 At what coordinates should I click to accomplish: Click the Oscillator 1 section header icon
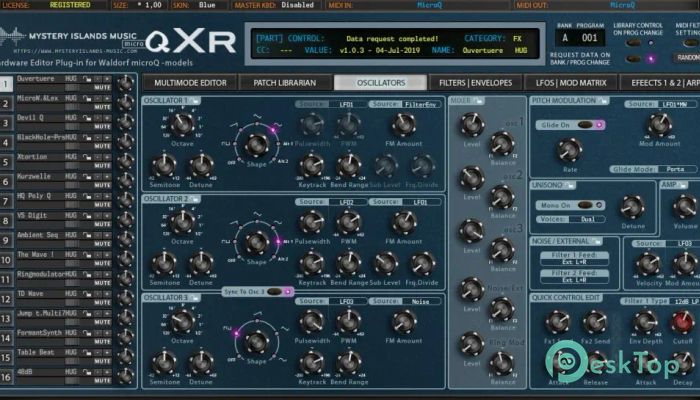tap(196, 101)
